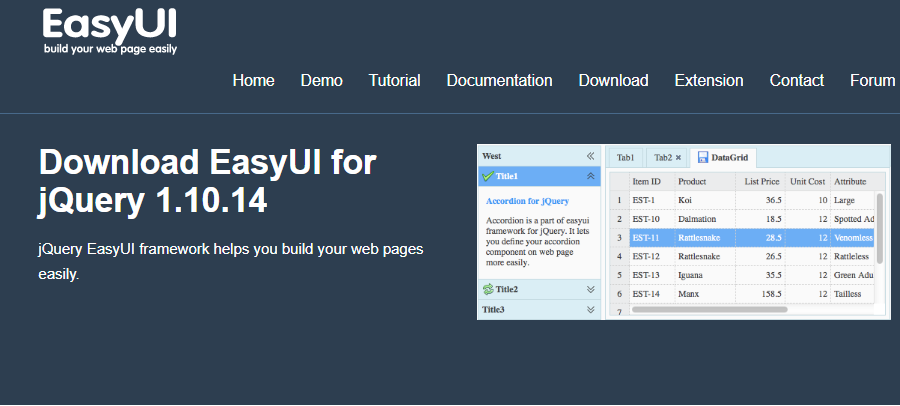This screenshot has width=900, height=406.
Task: Click the green checkmark icon beside Title1
Action: (488, 176)
